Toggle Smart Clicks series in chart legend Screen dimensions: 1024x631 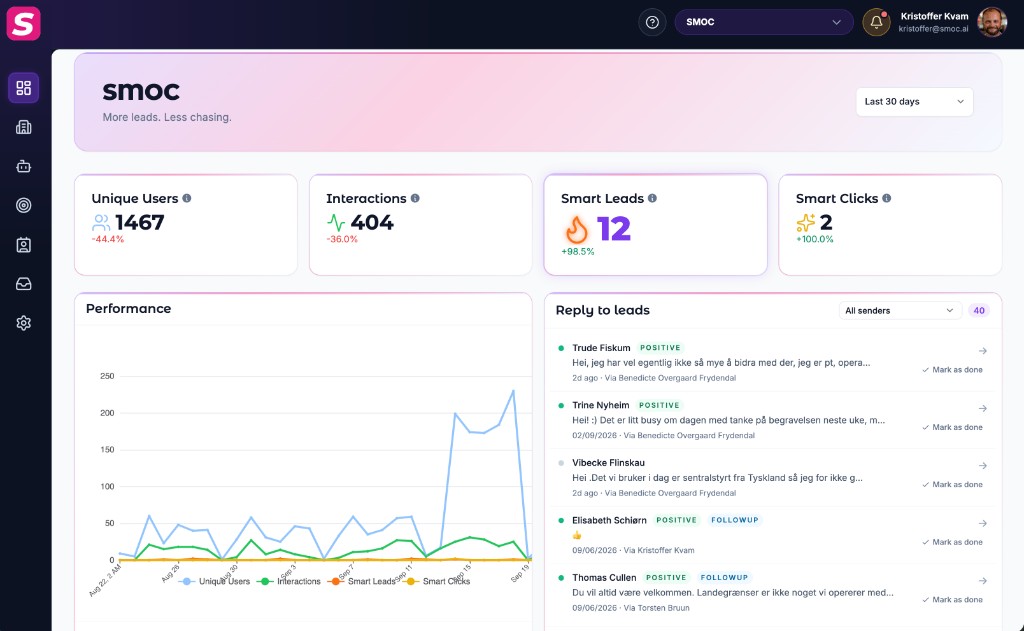tap(437, 581)
